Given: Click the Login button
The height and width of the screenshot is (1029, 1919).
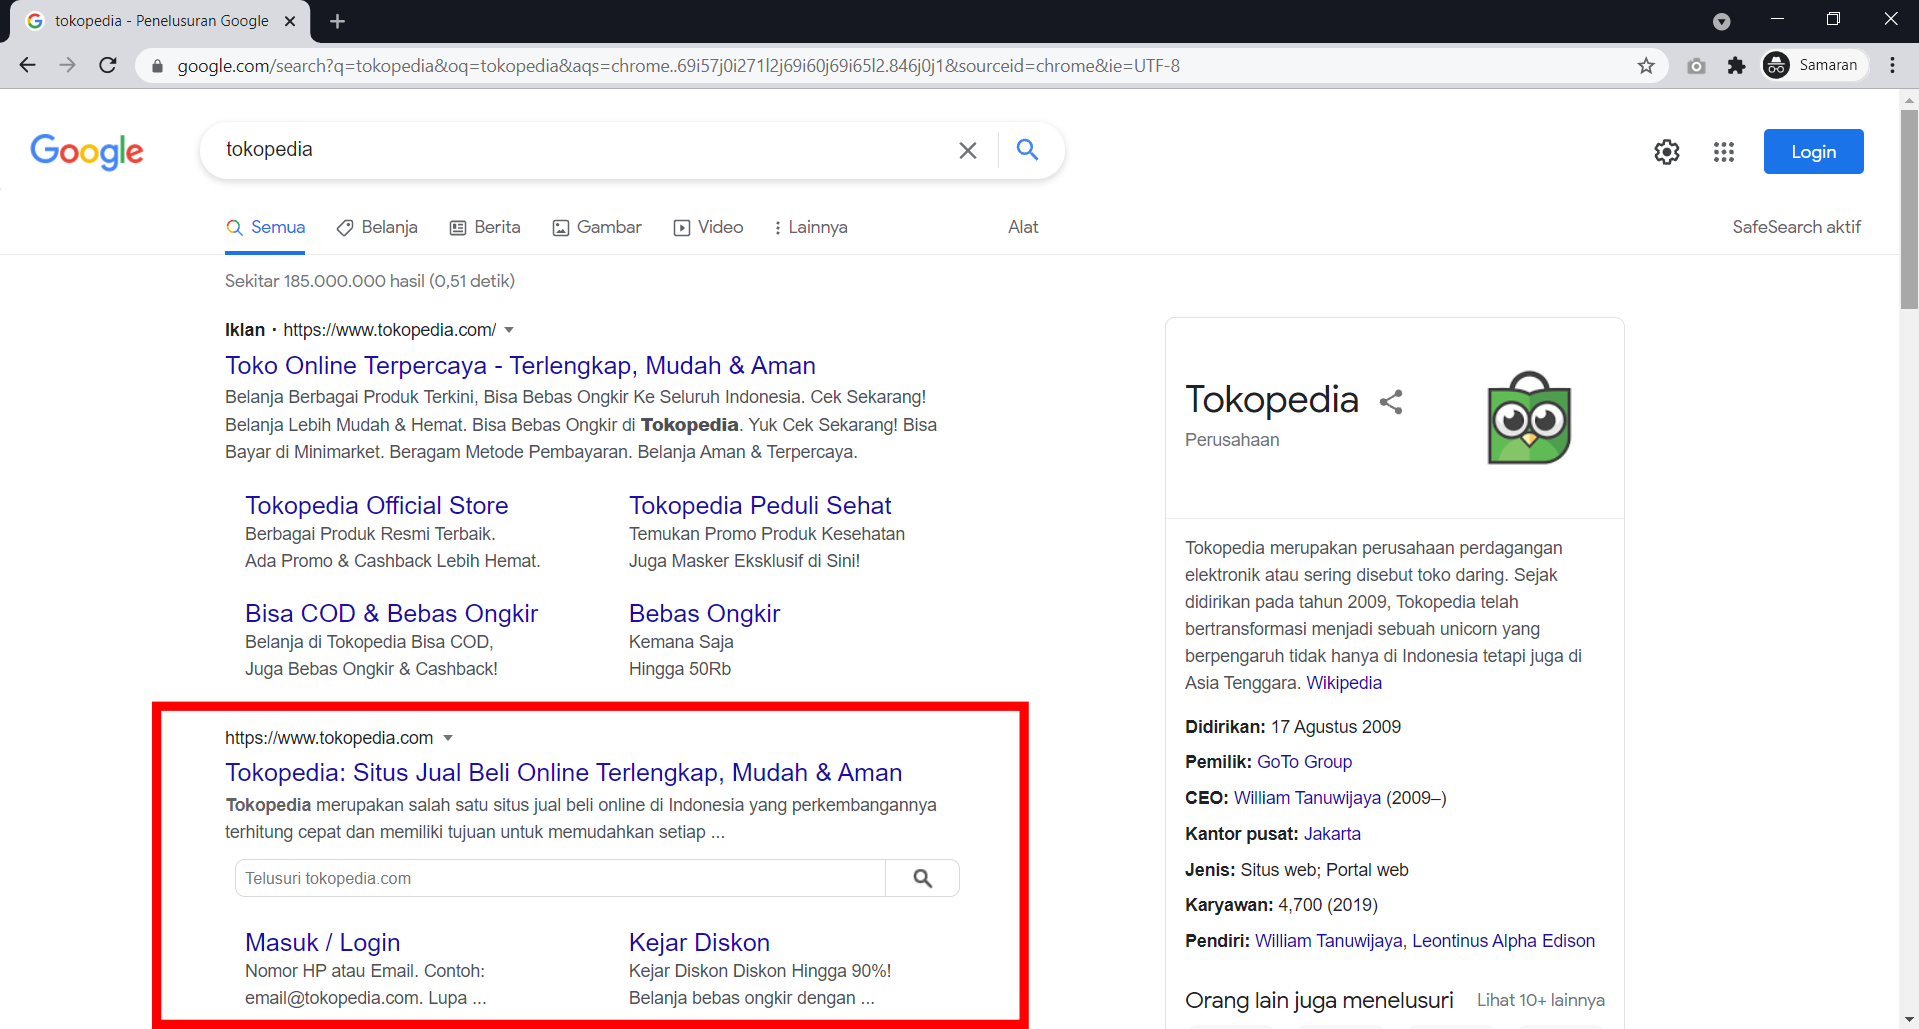Looking at the screenshot, I should (1813, 151).
